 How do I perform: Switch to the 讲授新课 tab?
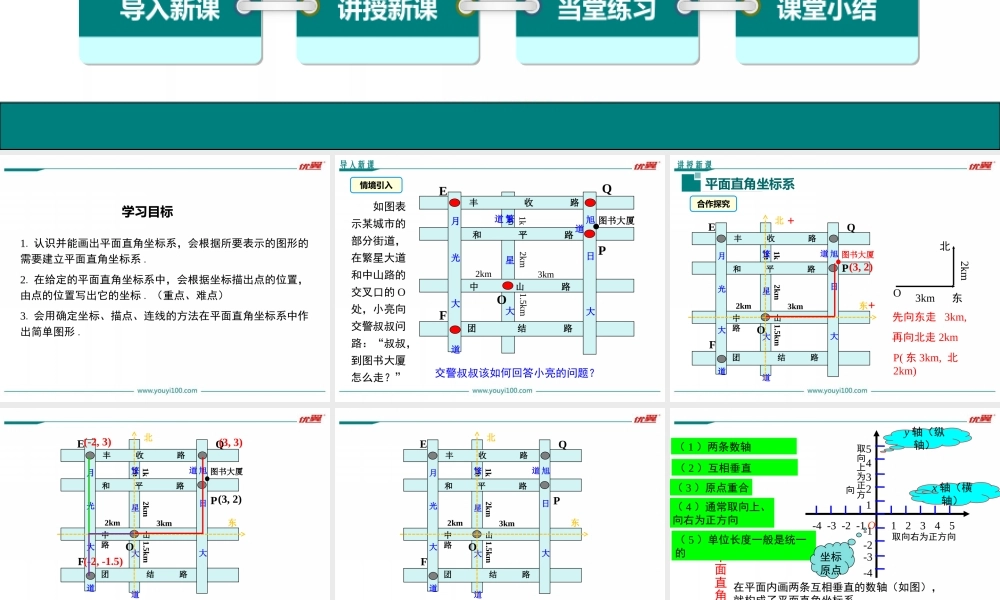click(x=387, y=12)
